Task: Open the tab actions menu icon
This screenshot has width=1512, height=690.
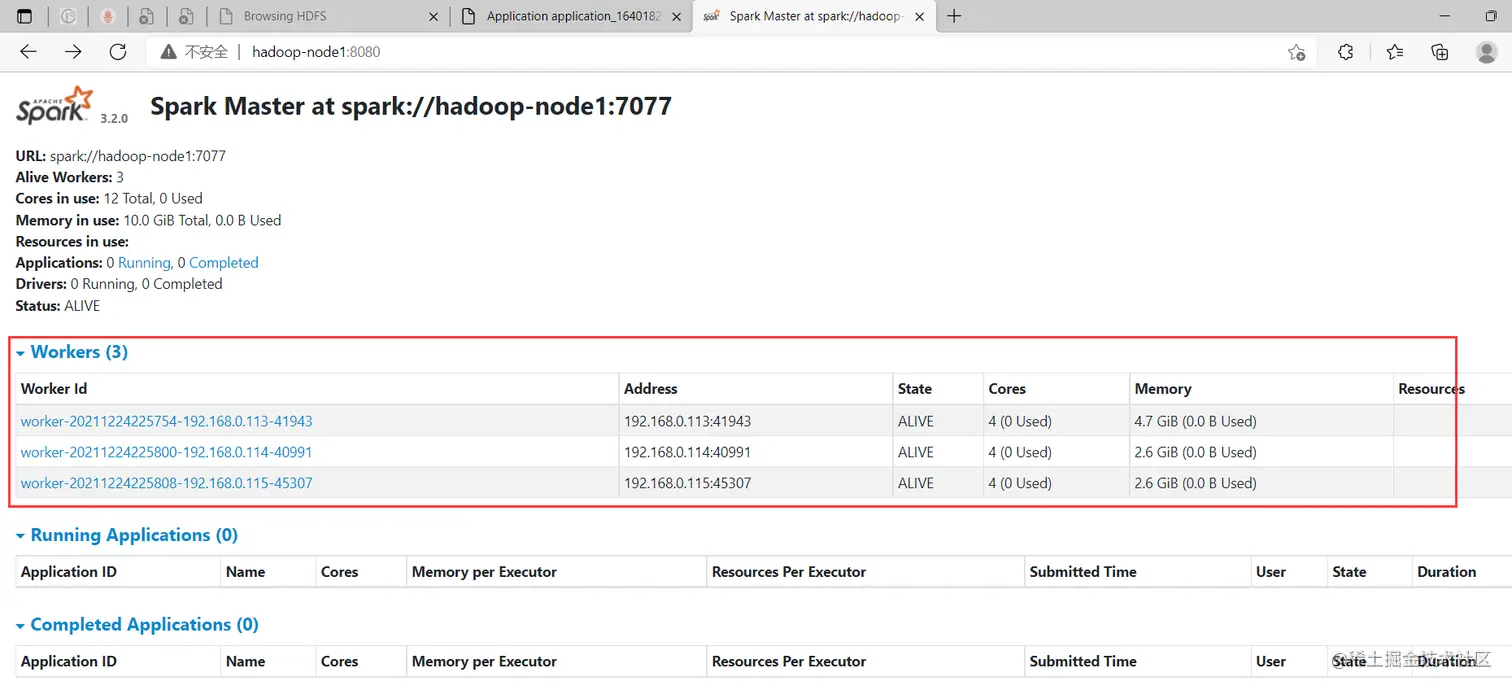Action: point(25,16)
